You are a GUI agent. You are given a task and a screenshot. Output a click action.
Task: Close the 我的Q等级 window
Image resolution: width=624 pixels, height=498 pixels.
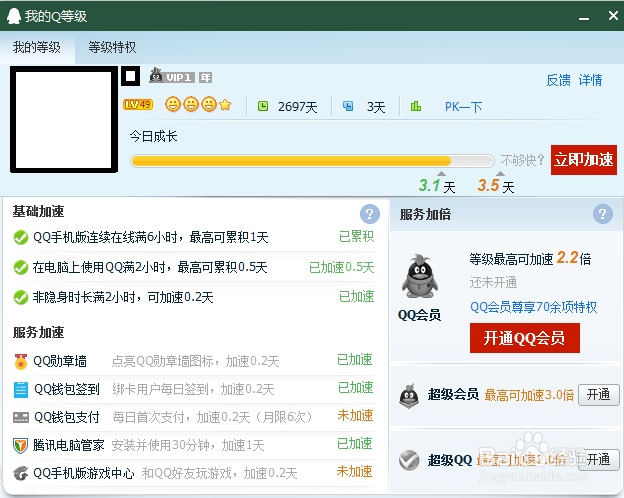(x=613, y=16)
